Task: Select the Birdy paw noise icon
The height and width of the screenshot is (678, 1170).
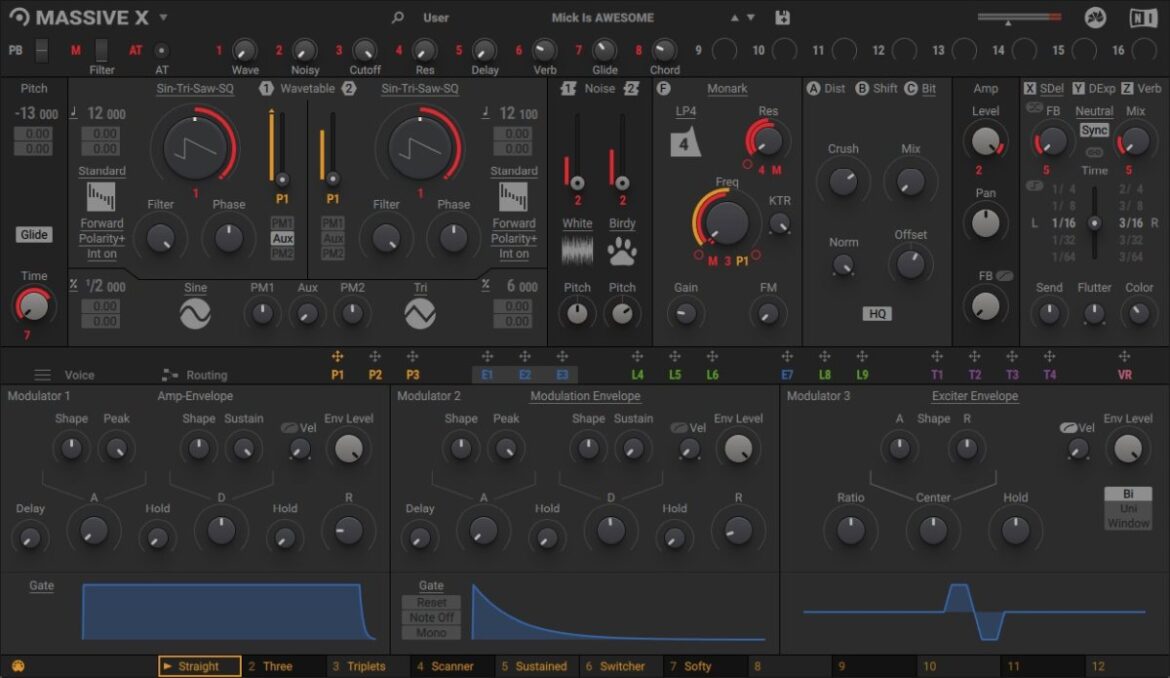Action: tap(622, 252)
